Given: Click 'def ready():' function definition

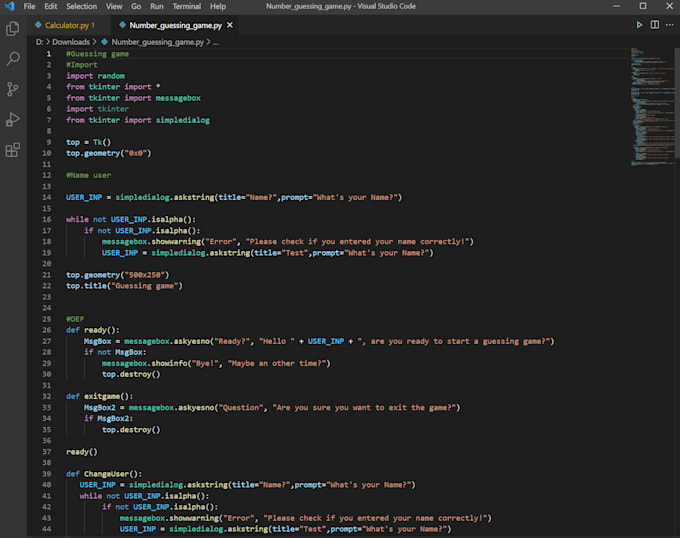Looking at the screenshot, I should (x=93, y=330).
